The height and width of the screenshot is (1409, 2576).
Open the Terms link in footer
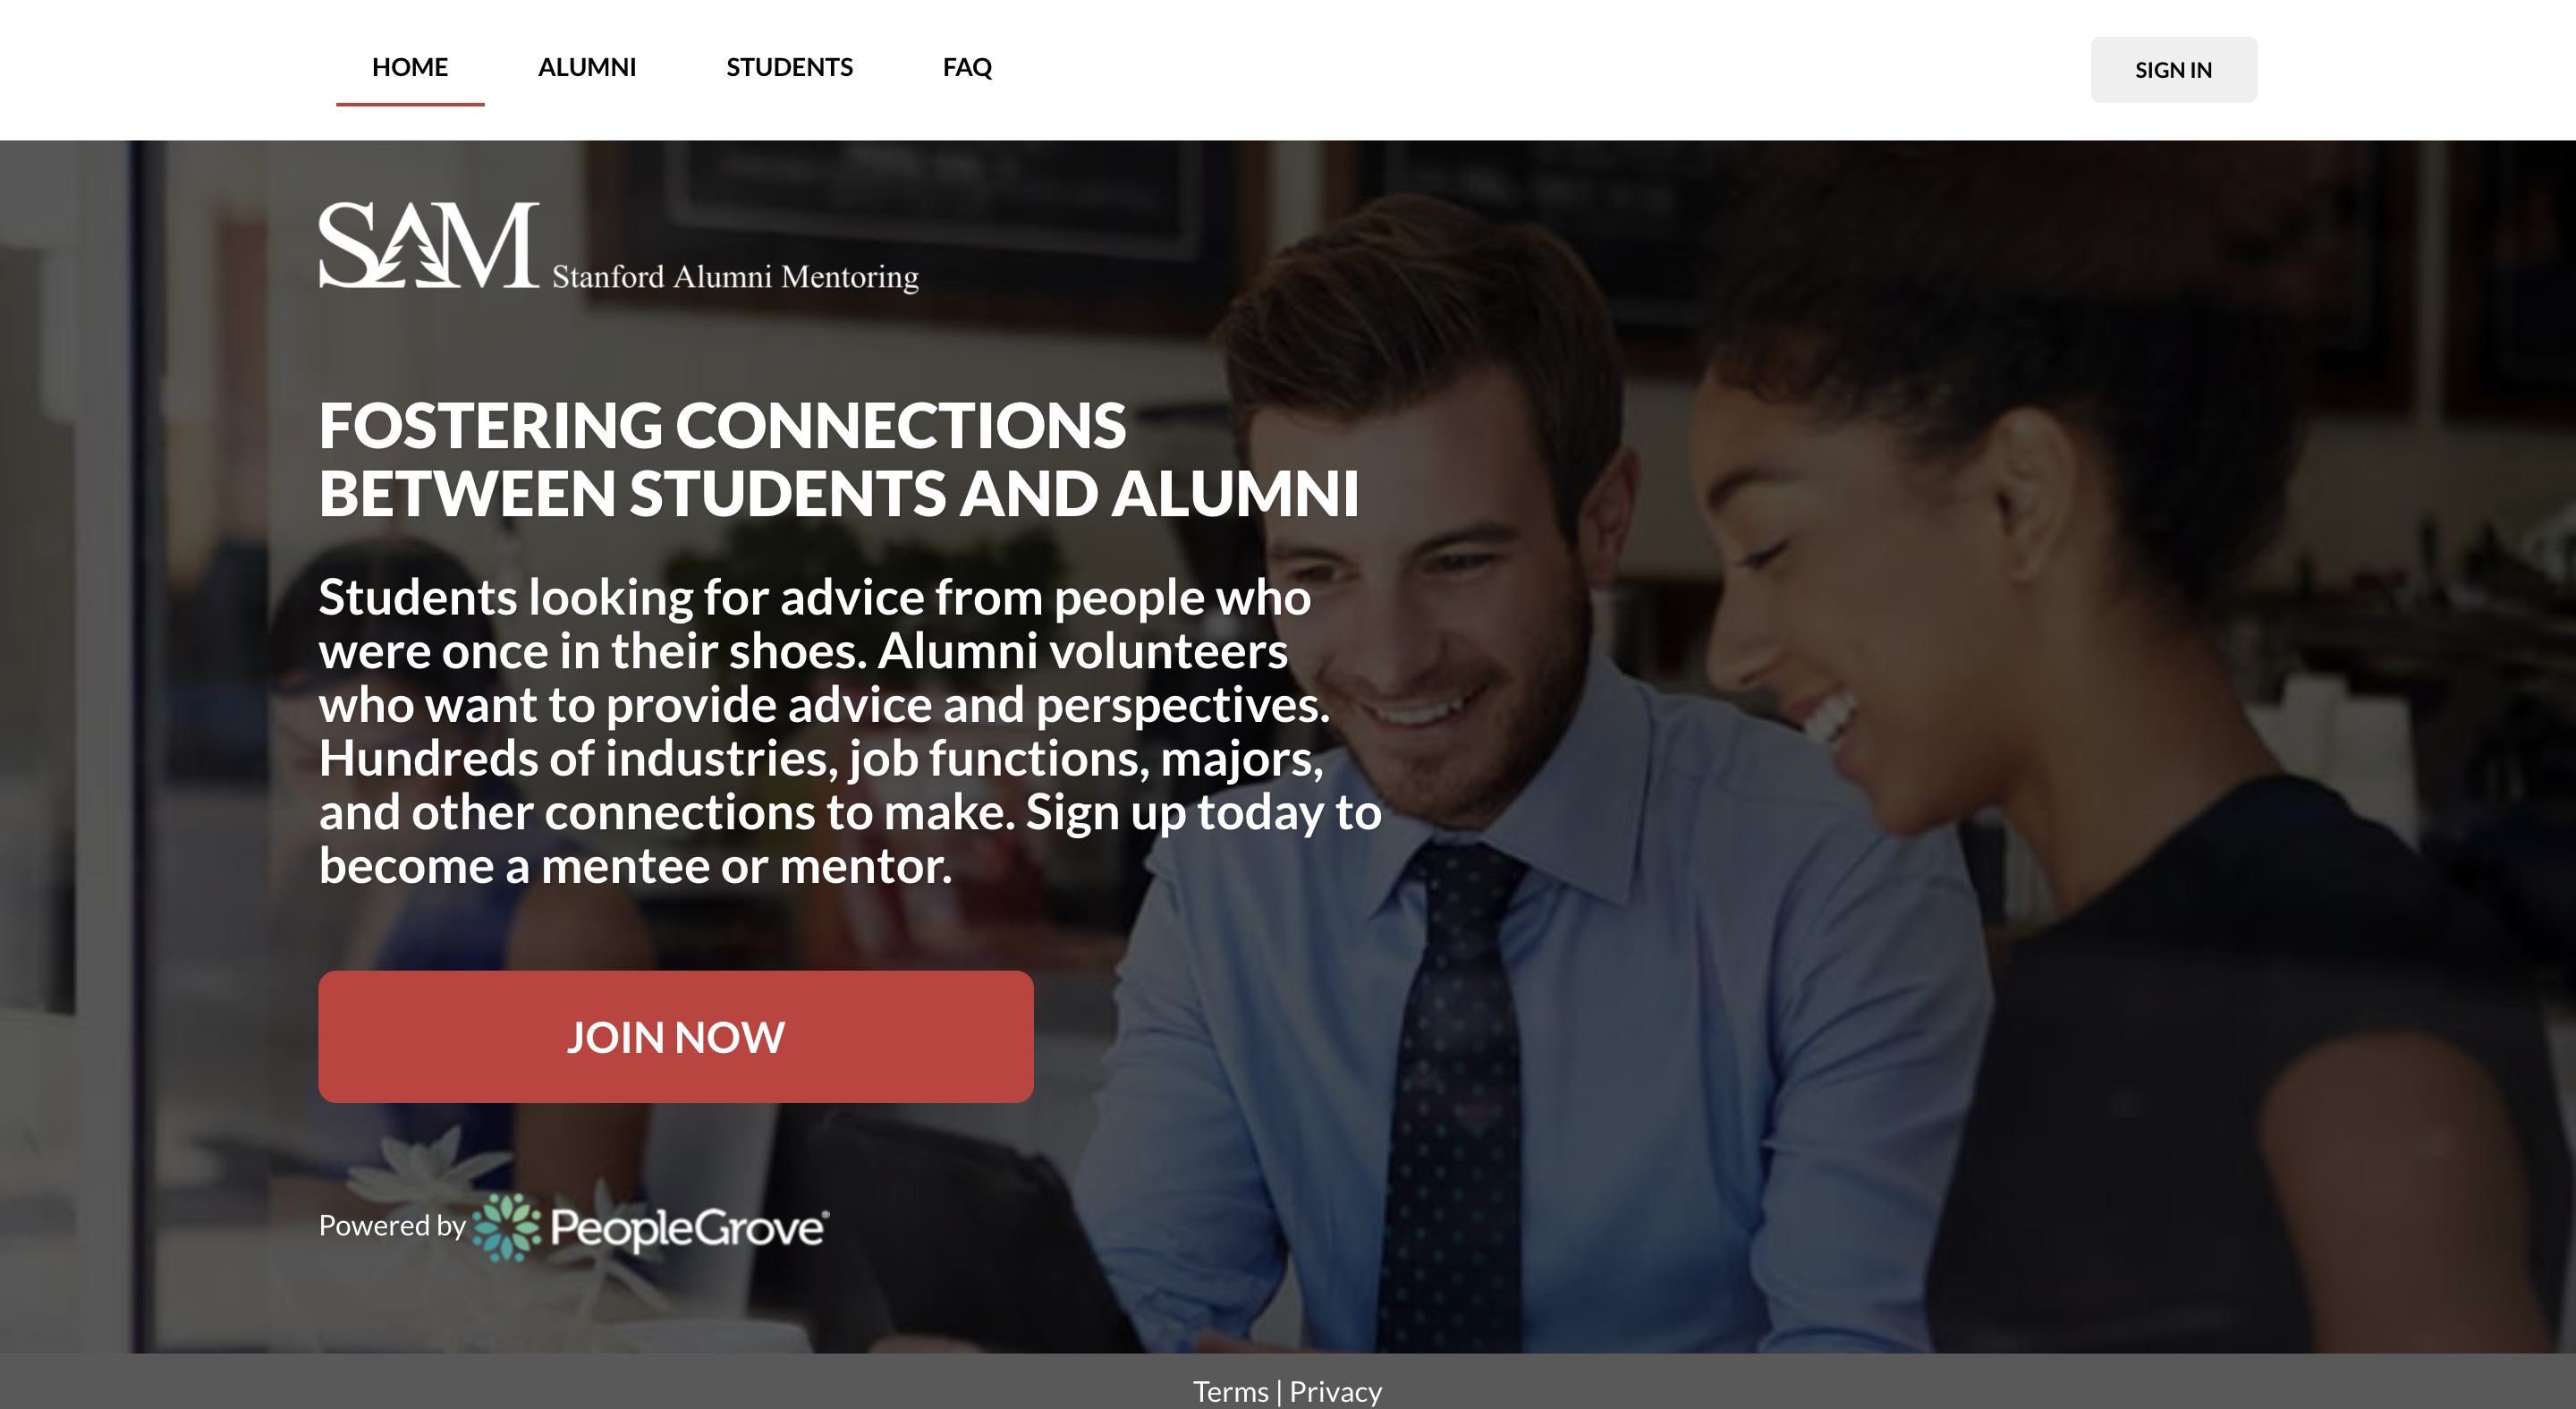[x=1230, y=1391]
